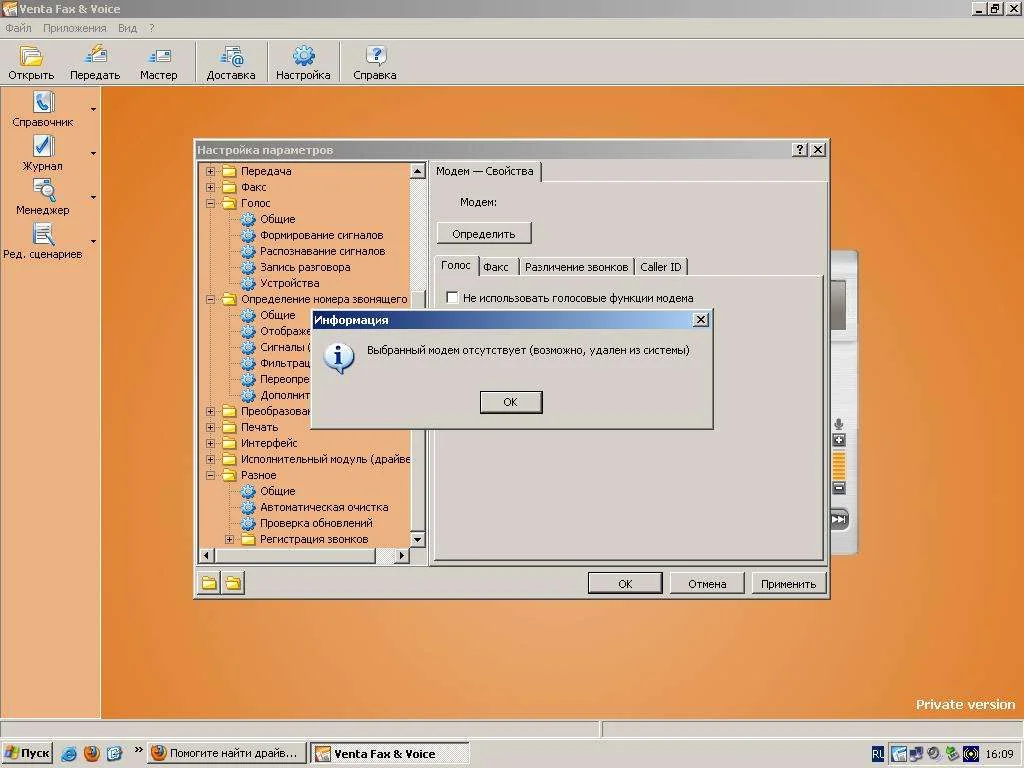Switch to Различение звонков tab
The width and height of the screenshot is (1024, 768).
[577, 266]
